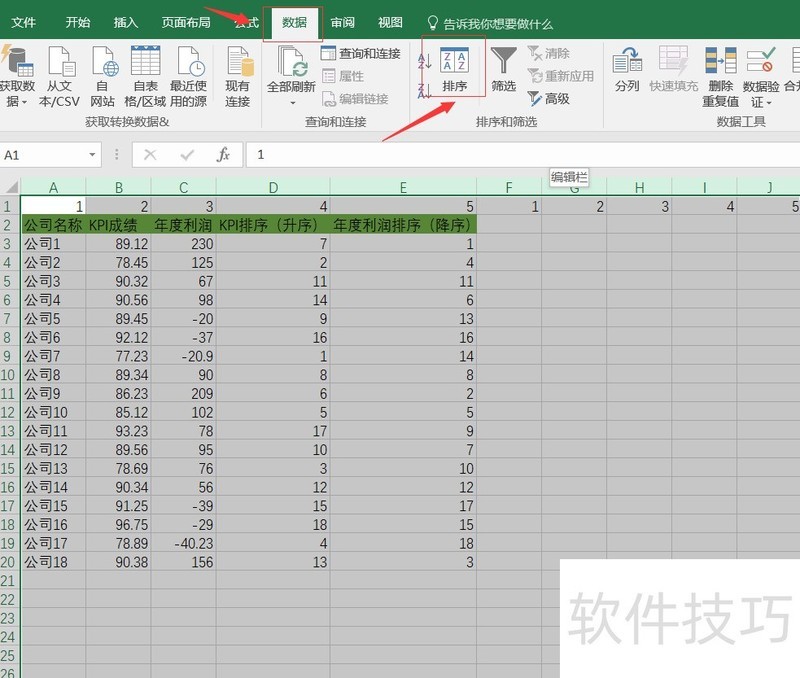800x678 pixels.
Task: Open 高级 filter options
Action: (549, 98)
